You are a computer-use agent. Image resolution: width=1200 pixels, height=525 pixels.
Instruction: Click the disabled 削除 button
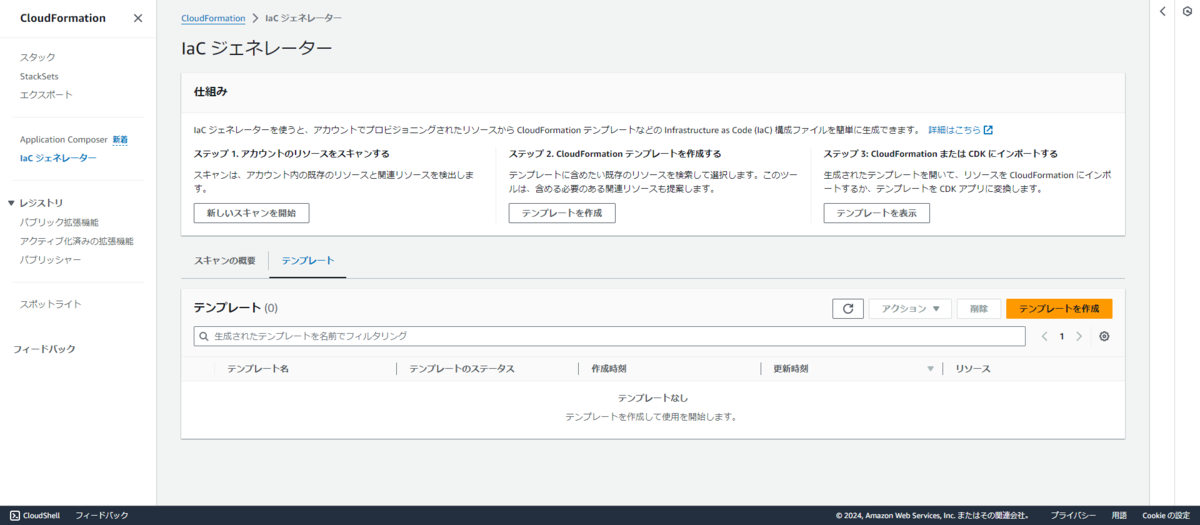(x=979, y=309)
